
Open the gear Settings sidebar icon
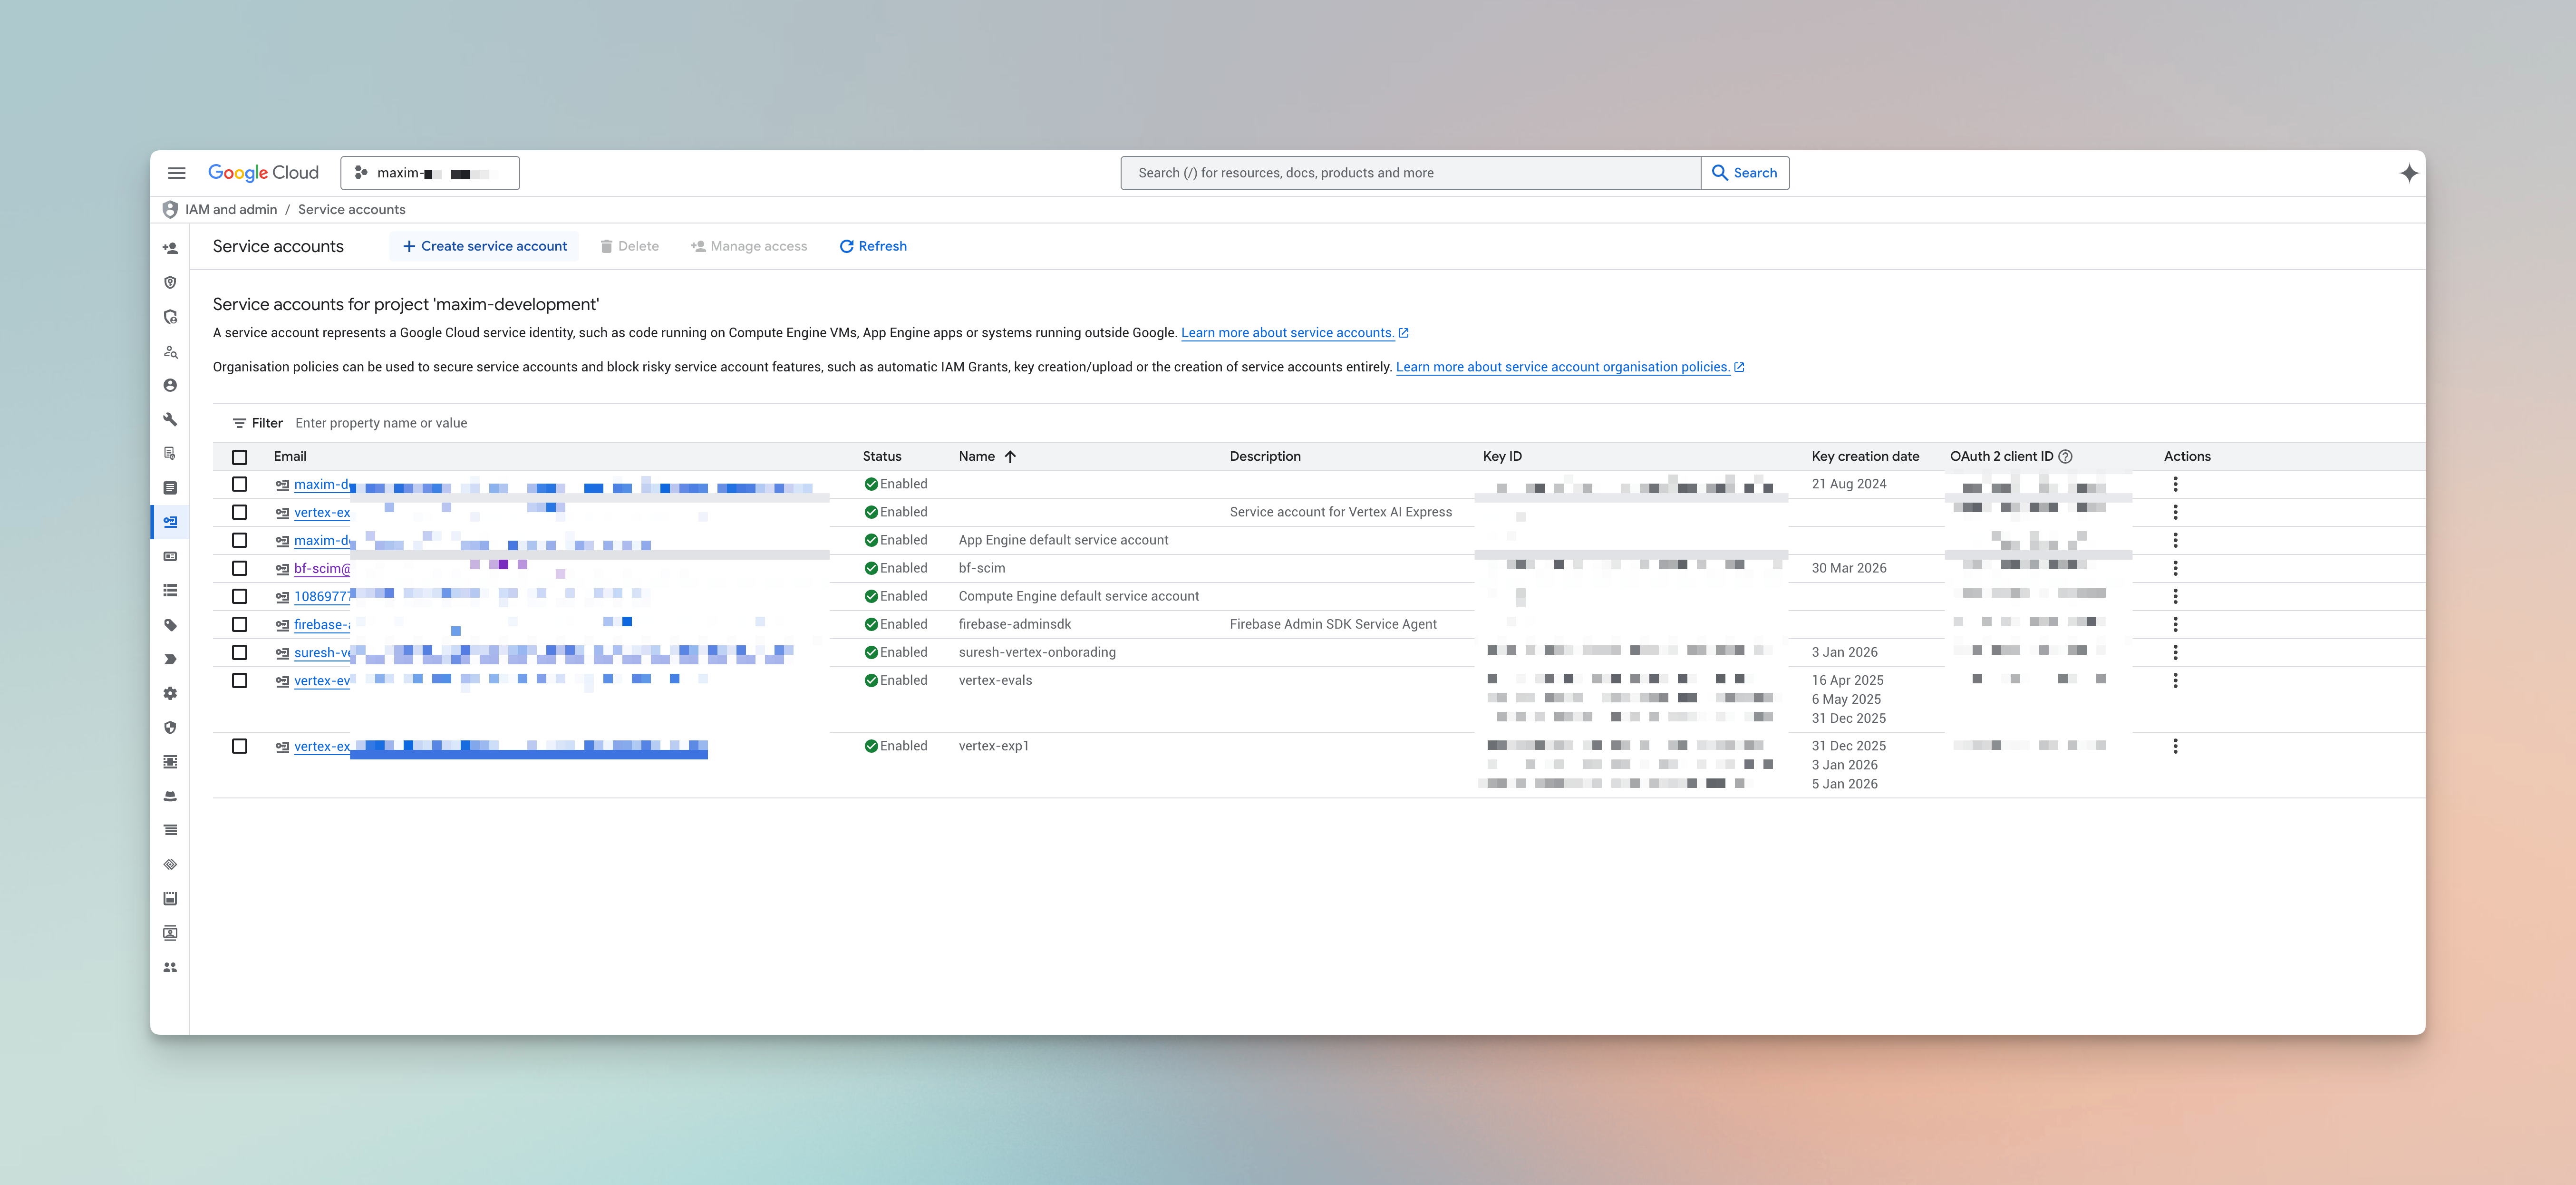click(x=170, y=693)
